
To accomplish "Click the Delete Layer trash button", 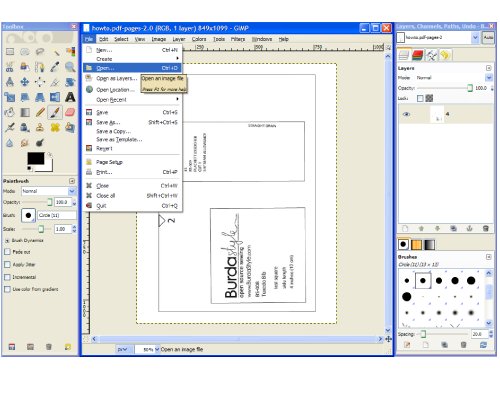I will tap(486, 228).
